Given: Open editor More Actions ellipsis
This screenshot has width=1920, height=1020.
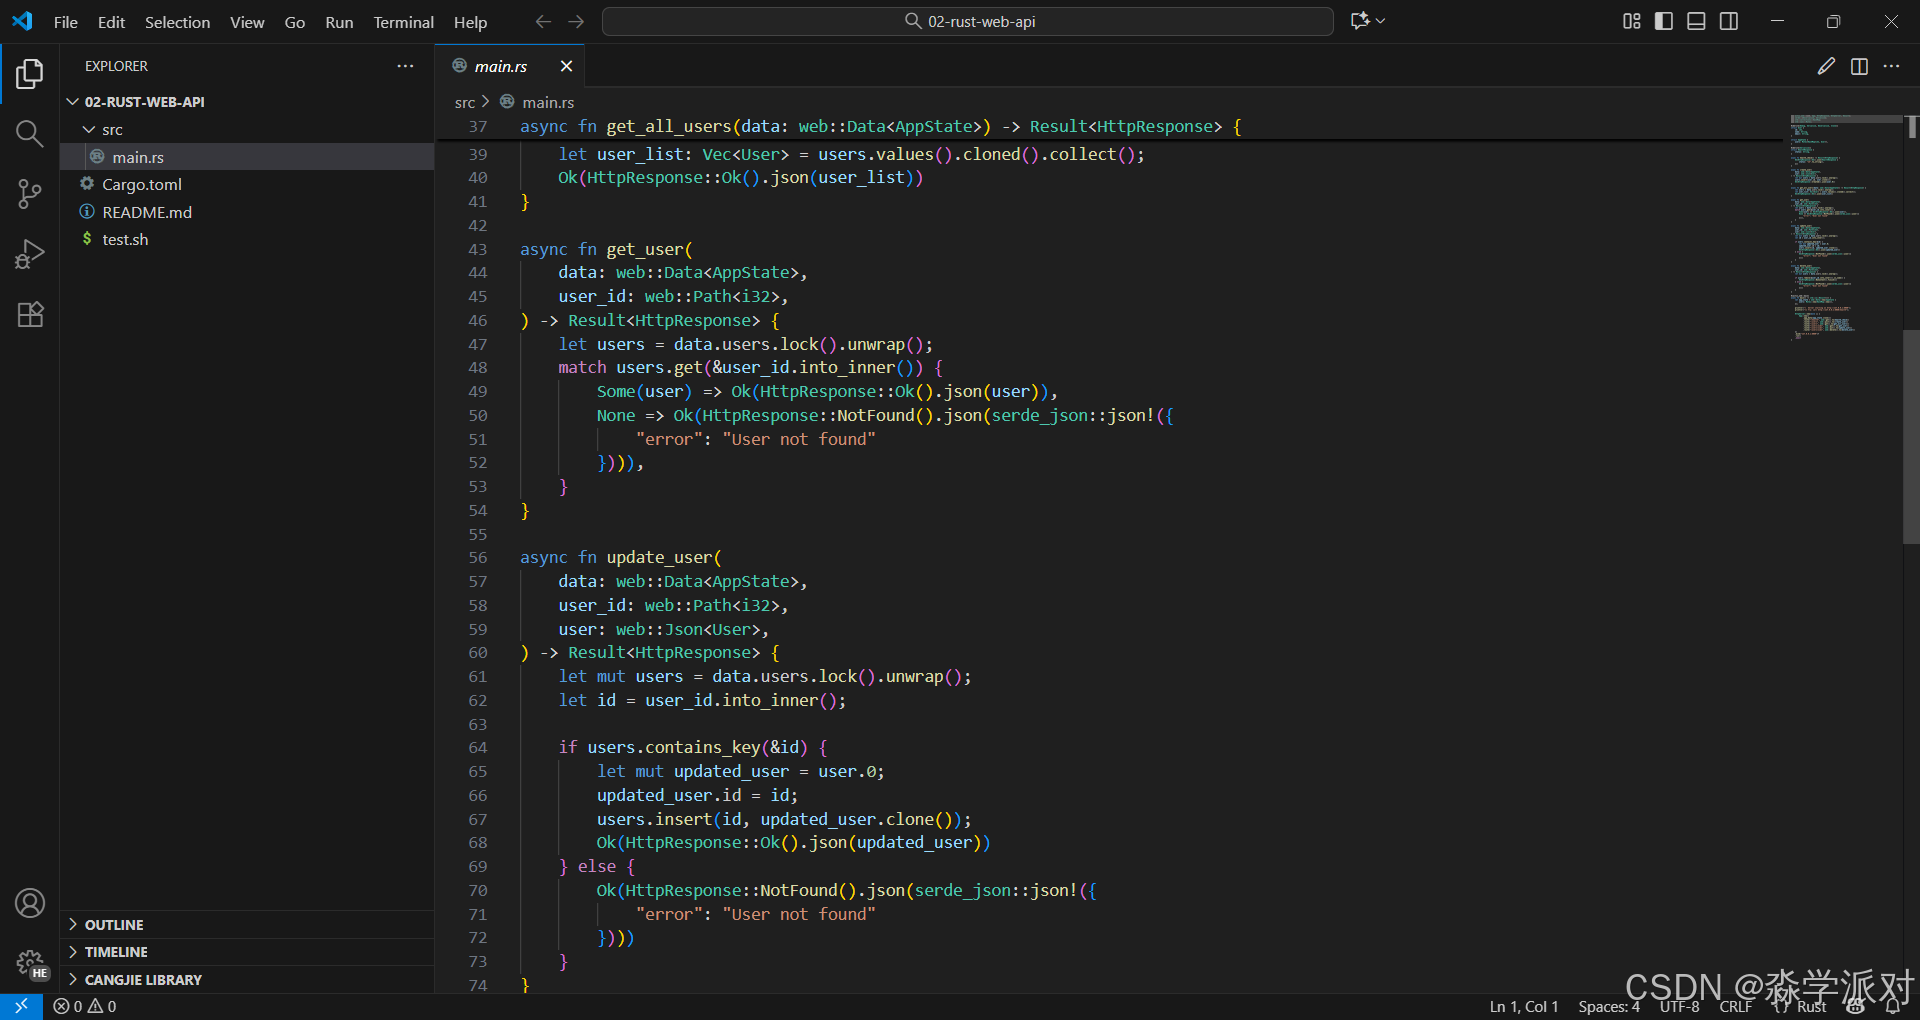Looking at the screenshot, I should pos(1891,66).
